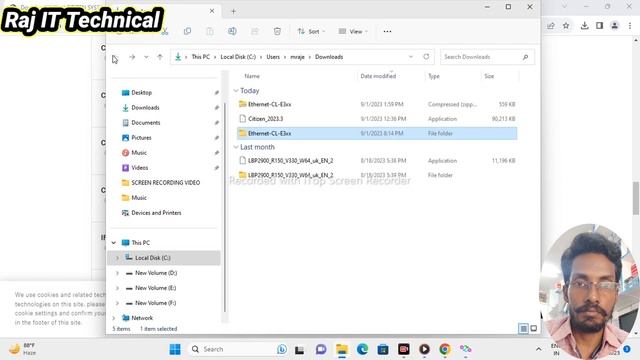Viewport: 640px width, 360px height.
Task: Click Chrome share page icon
Action: click(551, 26)
